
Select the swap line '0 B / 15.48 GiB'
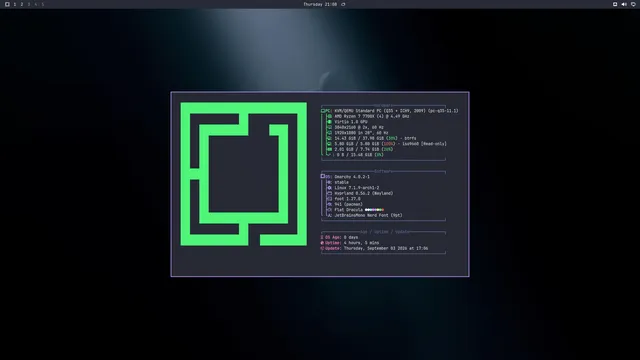tap(354, 155)
